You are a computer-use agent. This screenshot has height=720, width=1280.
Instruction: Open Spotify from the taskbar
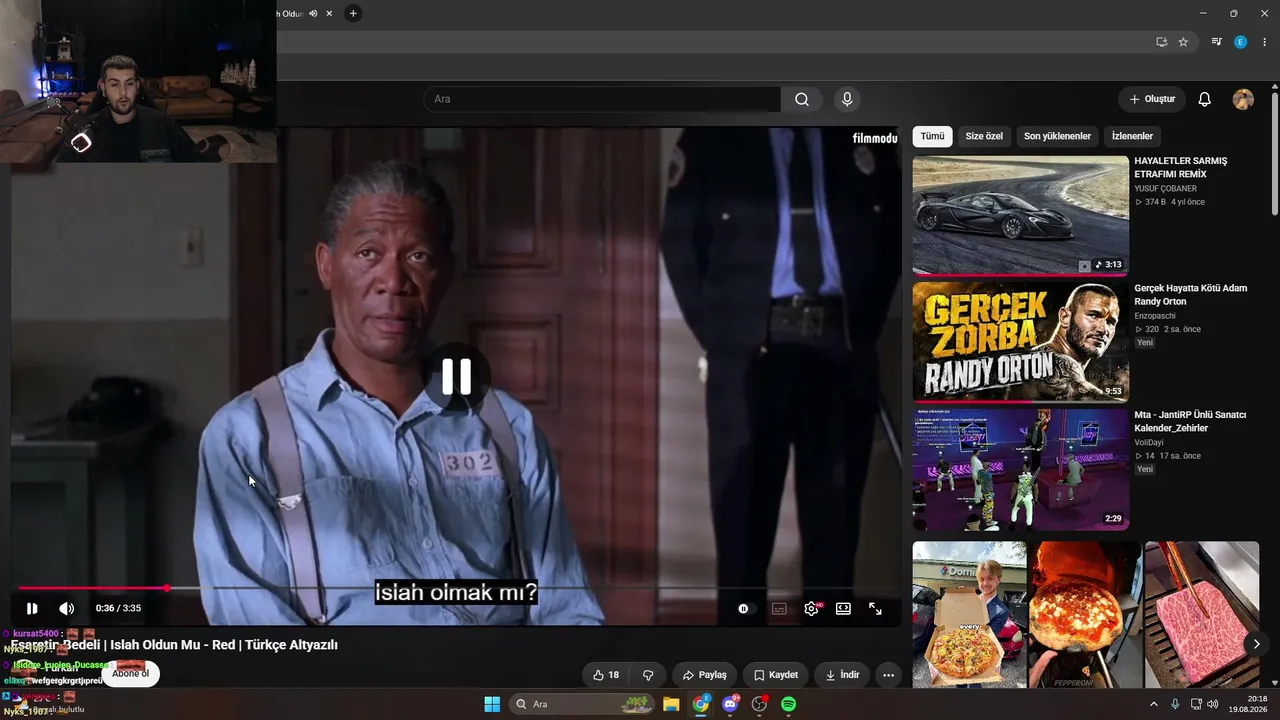point(788,704)
